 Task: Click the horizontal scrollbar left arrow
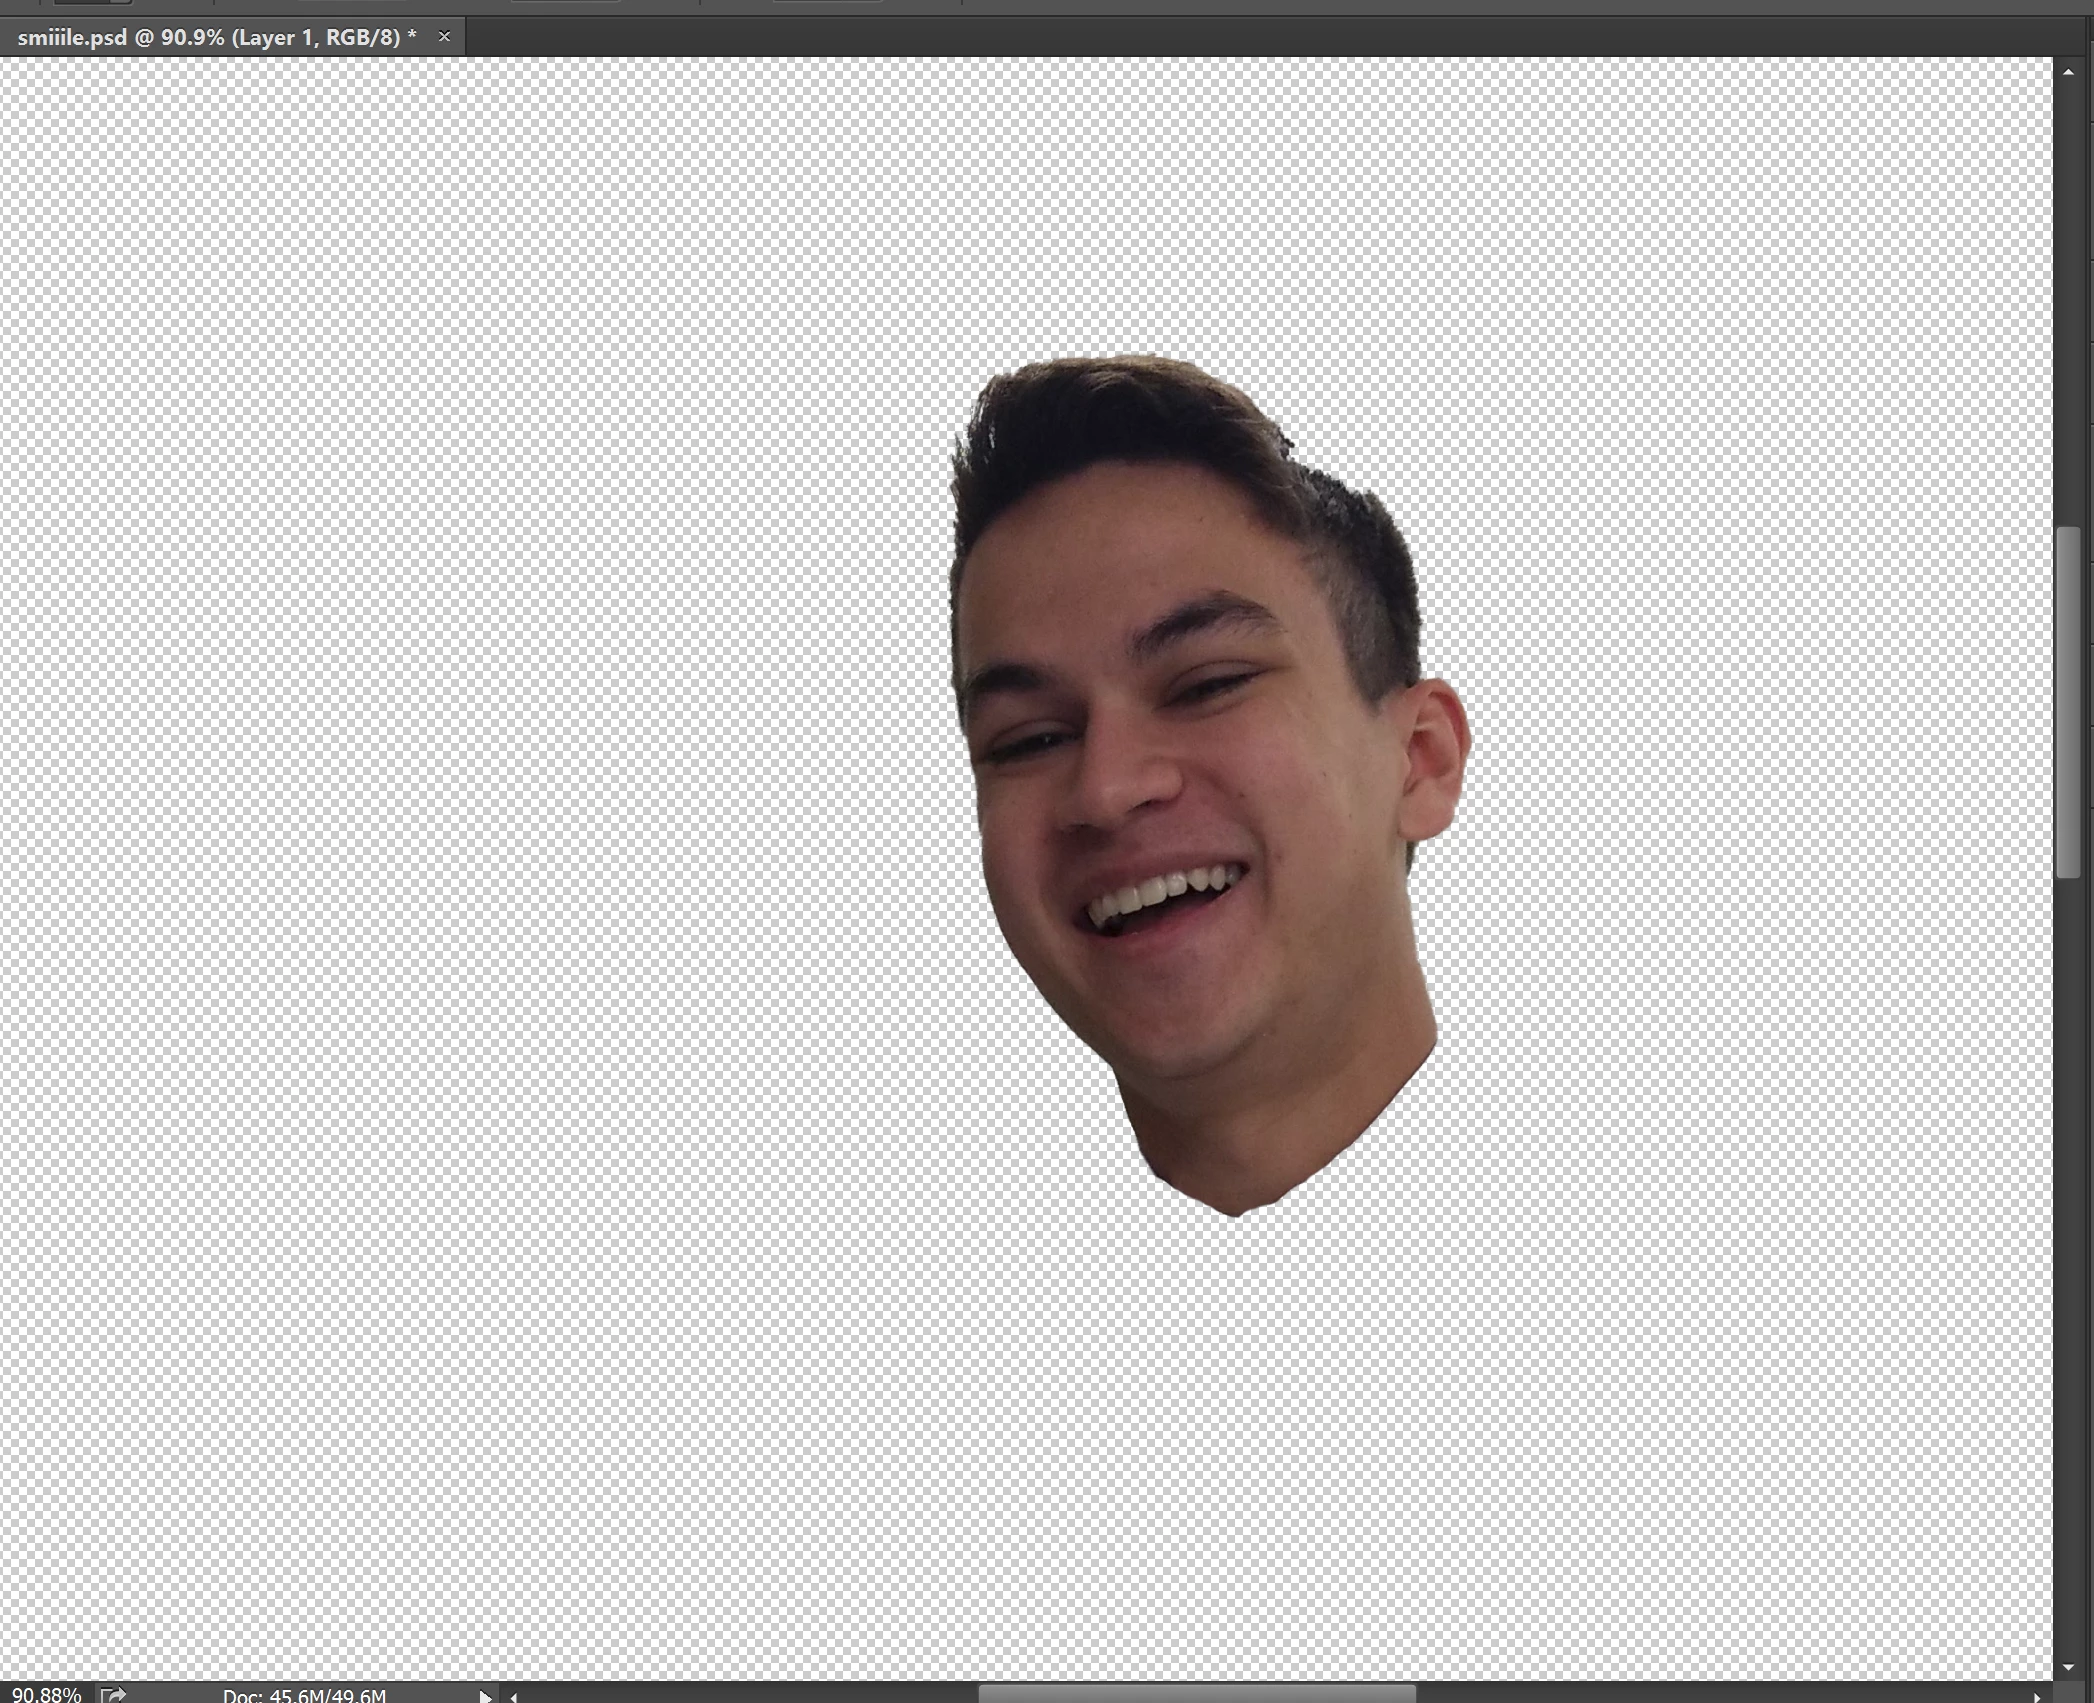(x=514, y=1696)
